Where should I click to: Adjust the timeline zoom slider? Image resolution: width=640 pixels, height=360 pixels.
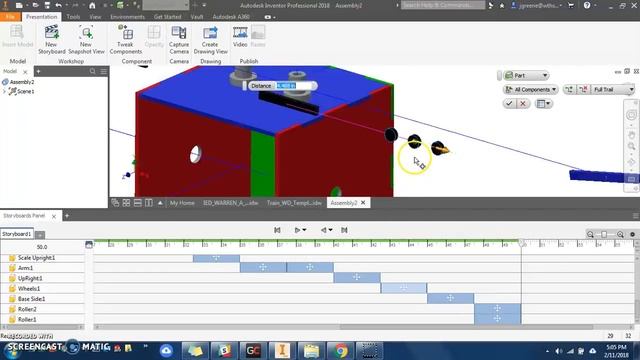tap(604, 234)
